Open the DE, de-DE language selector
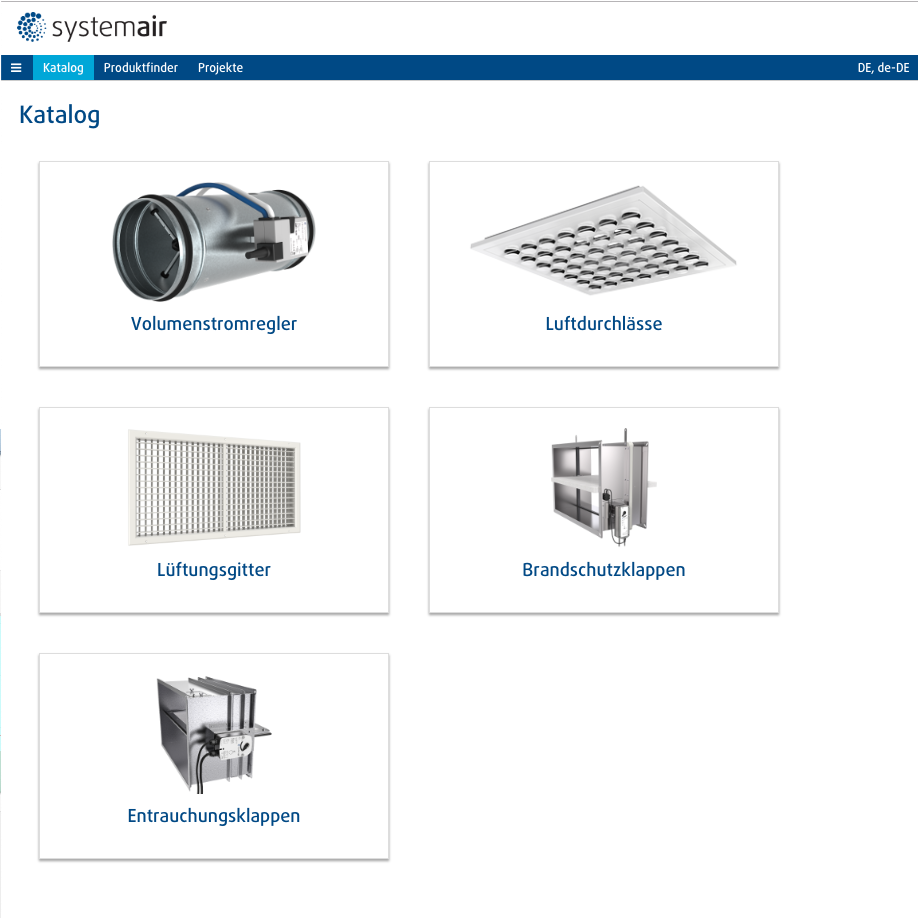This screenshot has height=918, width=918. coord(883,68)
